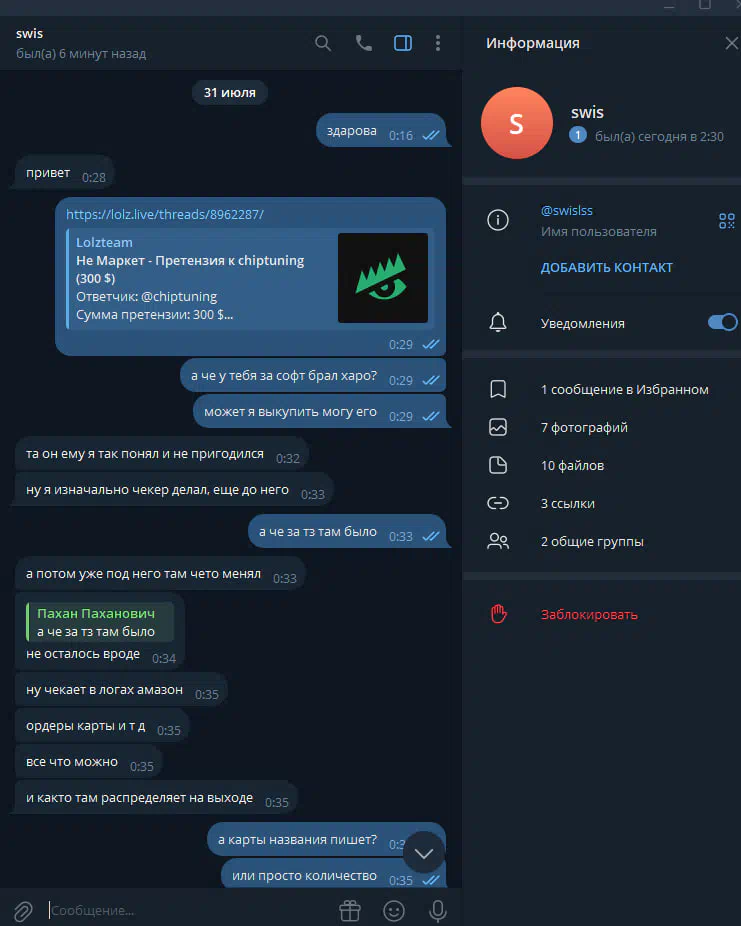
Task: Open the lolz.live thread link
Action: tap(165, 214)
